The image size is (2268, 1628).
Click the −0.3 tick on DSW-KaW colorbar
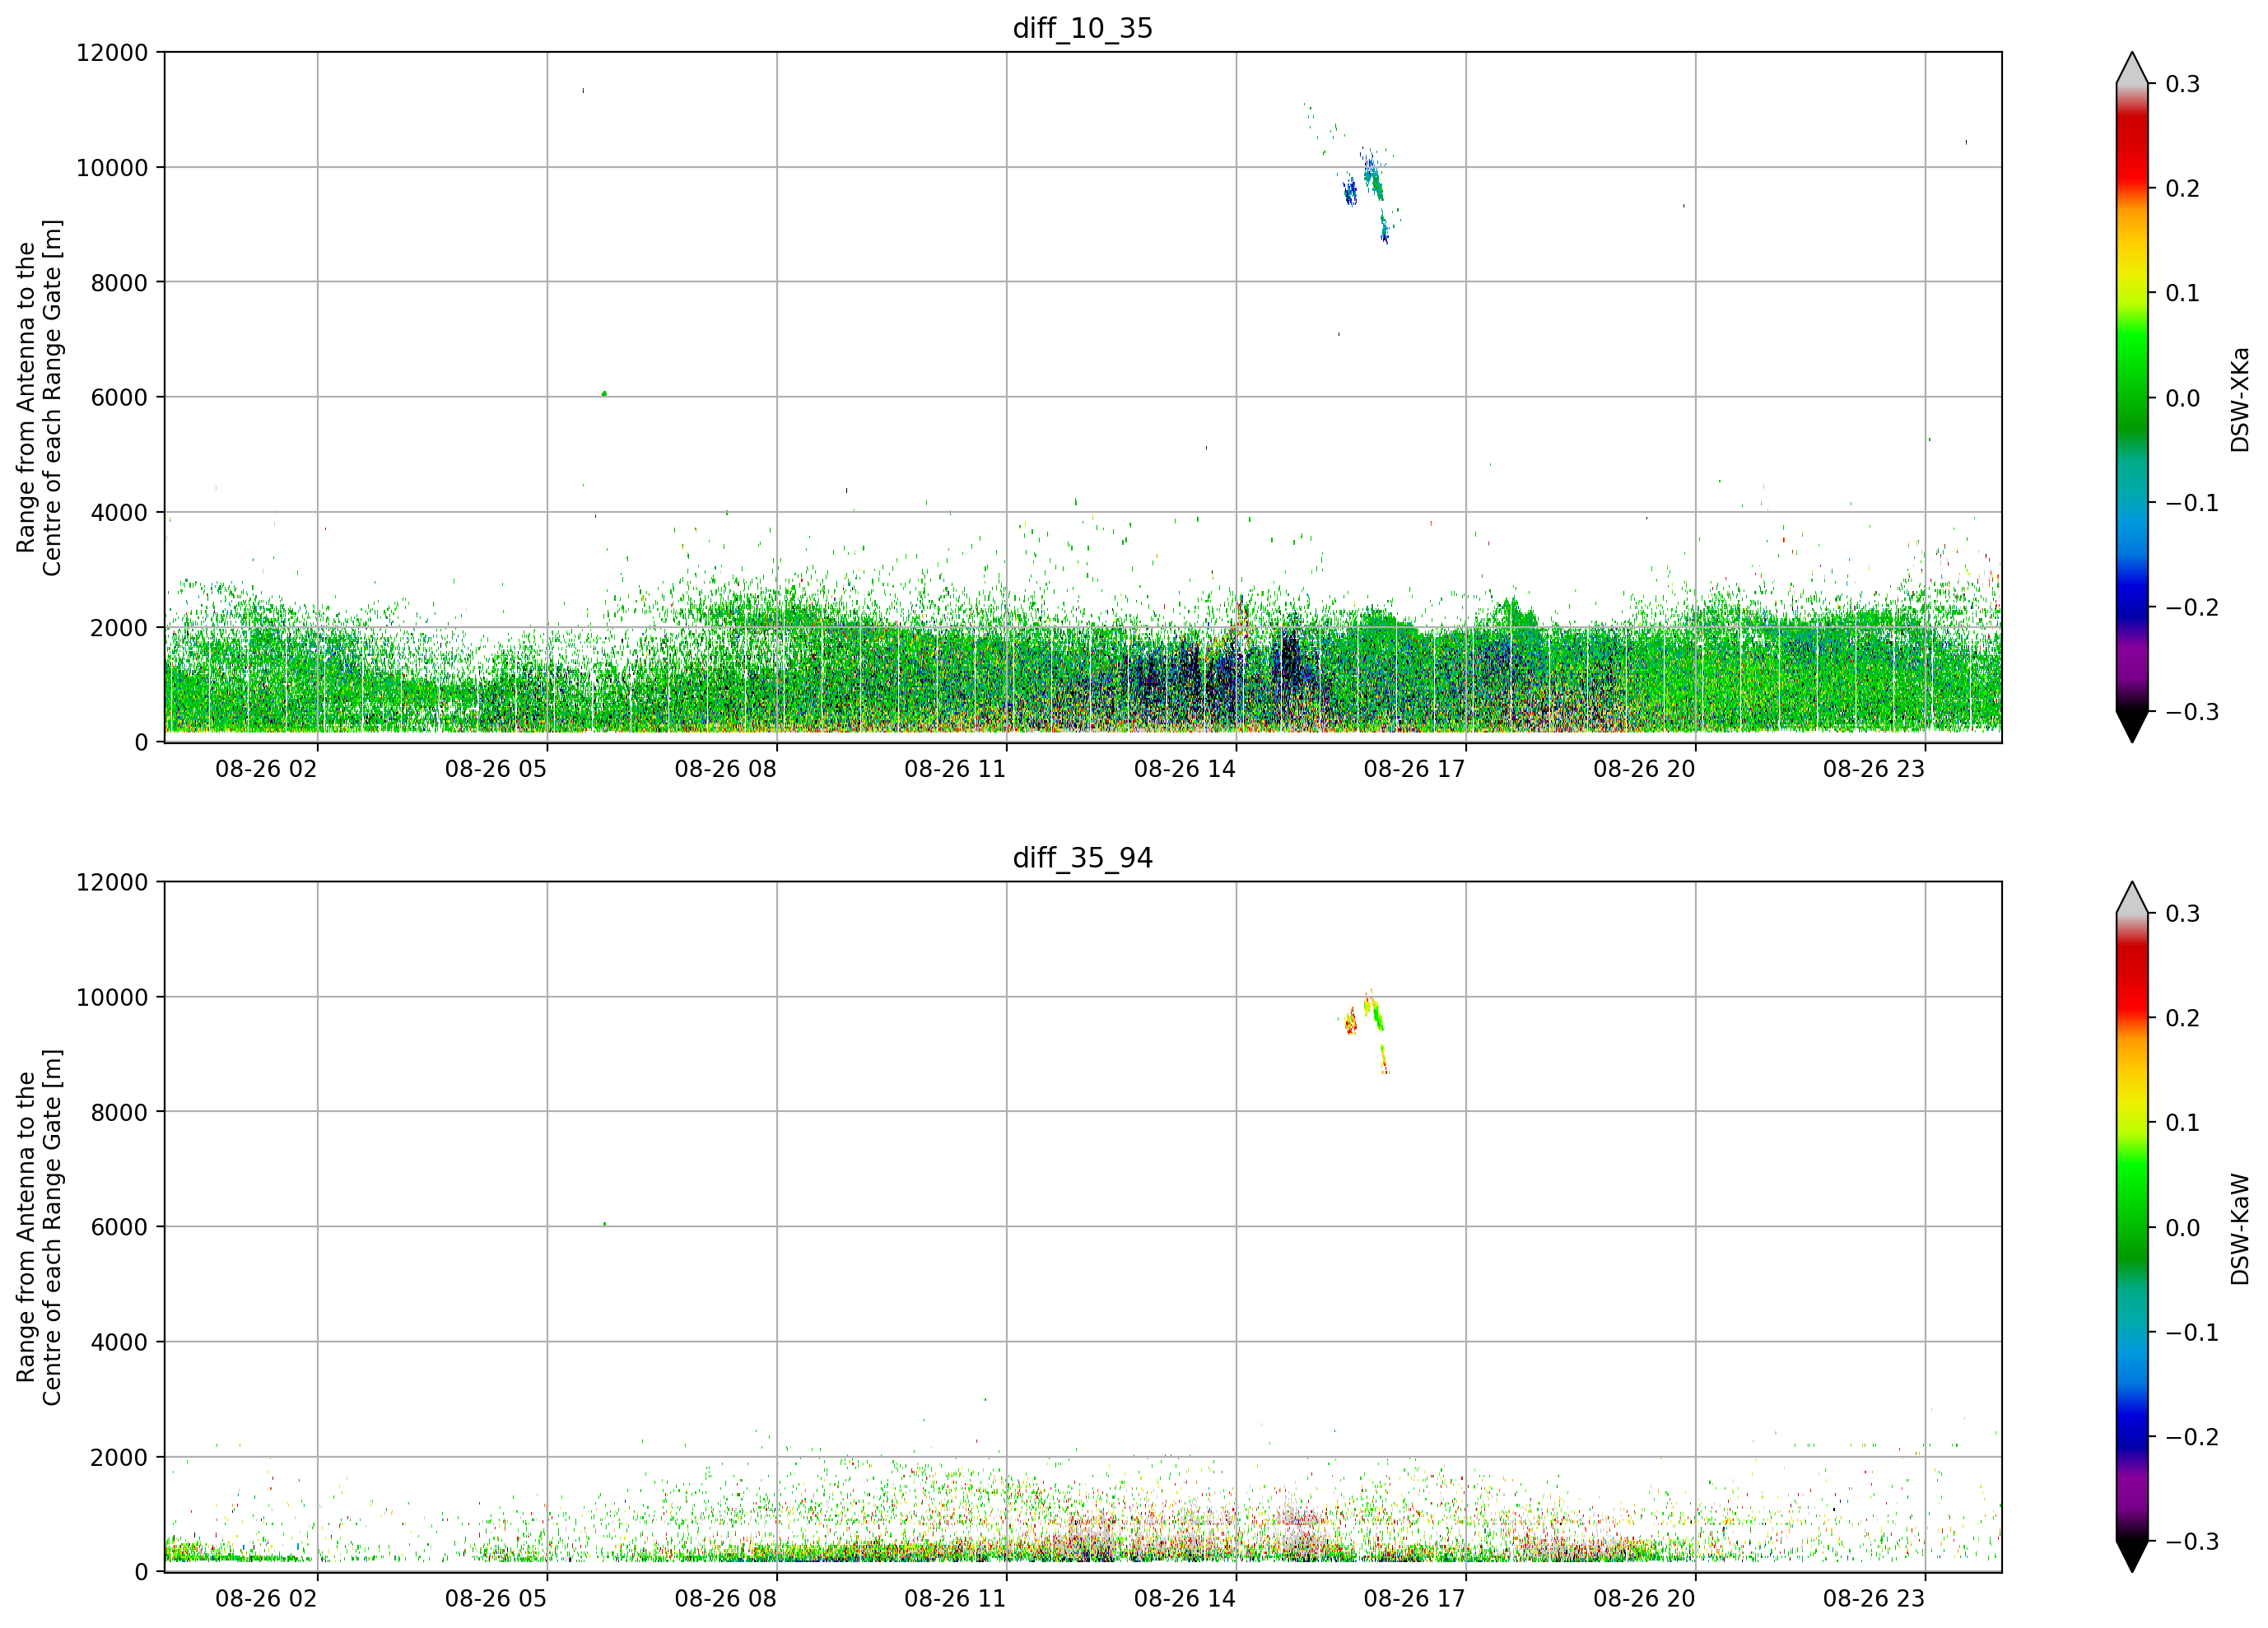pos(2192,1542)
